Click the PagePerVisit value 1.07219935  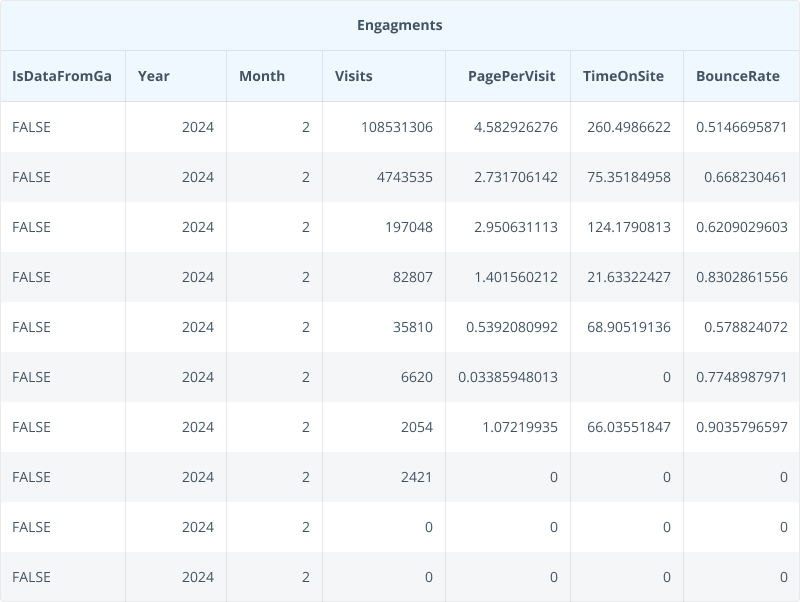520,427
